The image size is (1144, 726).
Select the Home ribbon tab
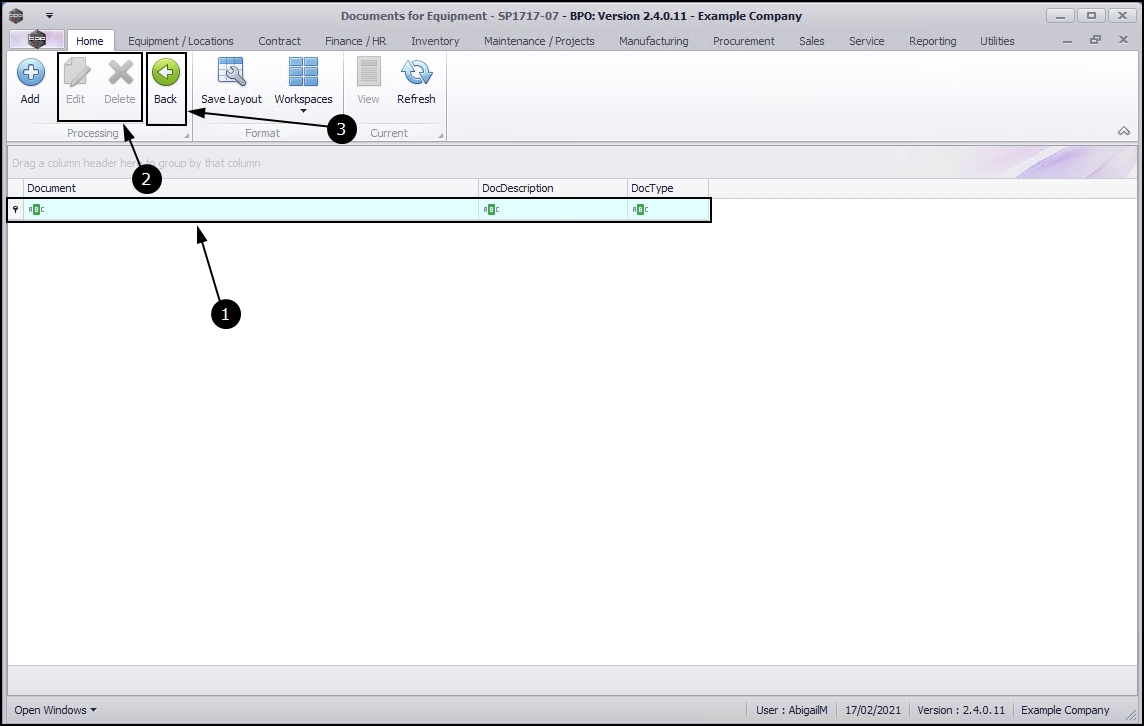pyautogui.click(x=90, y=41)
